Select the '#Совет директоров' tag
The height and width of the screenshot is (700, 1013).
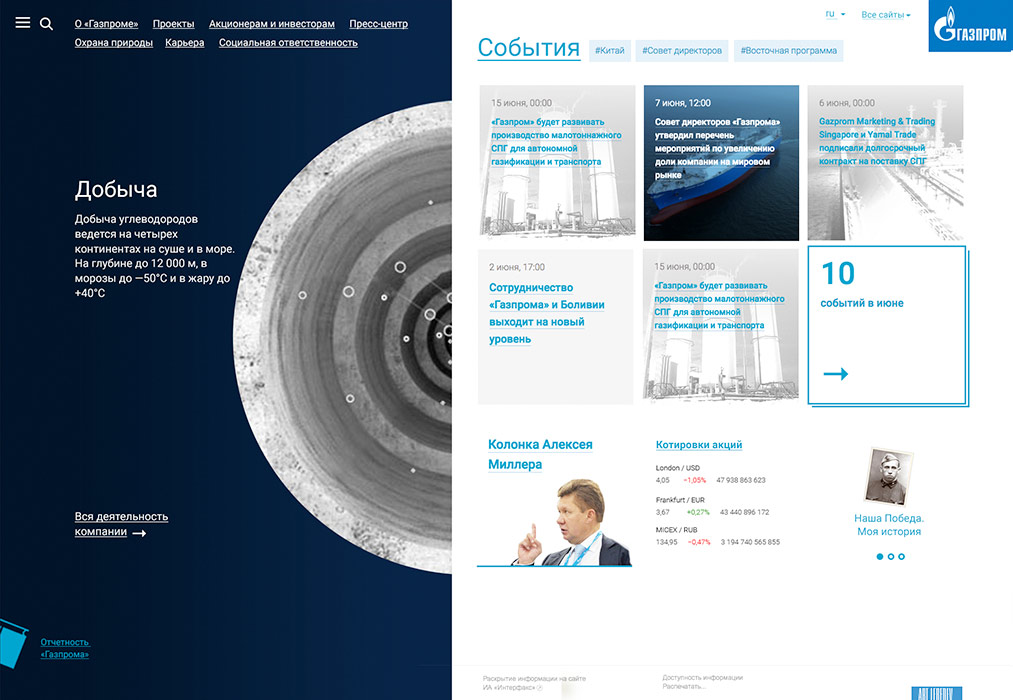click(x=682, y=50)
